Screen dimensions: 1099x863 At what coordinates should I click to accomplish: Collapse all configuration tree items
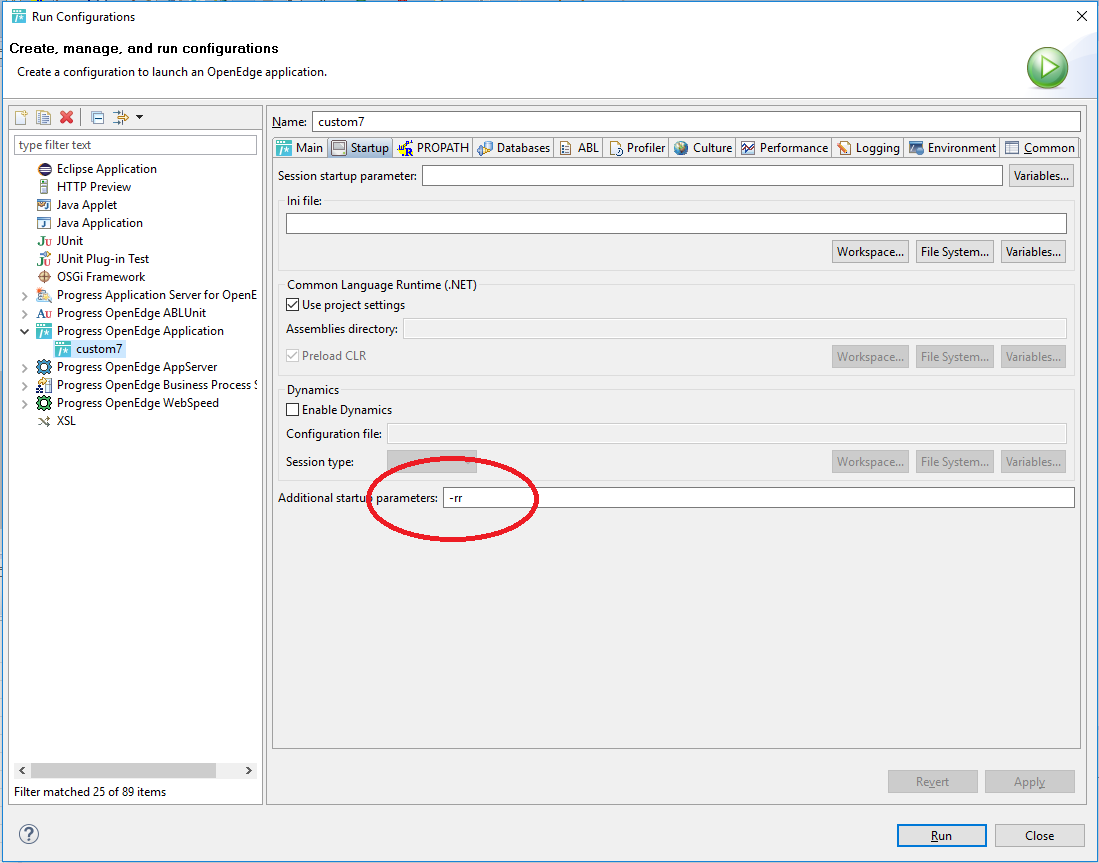[x=98, y=117]
